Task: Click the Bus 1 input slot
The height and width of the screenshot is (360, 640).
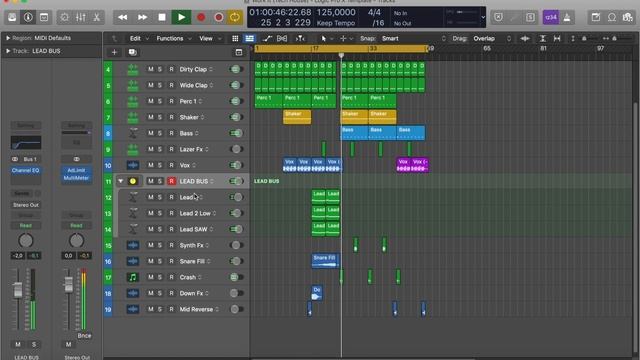Action: (30, 159)
